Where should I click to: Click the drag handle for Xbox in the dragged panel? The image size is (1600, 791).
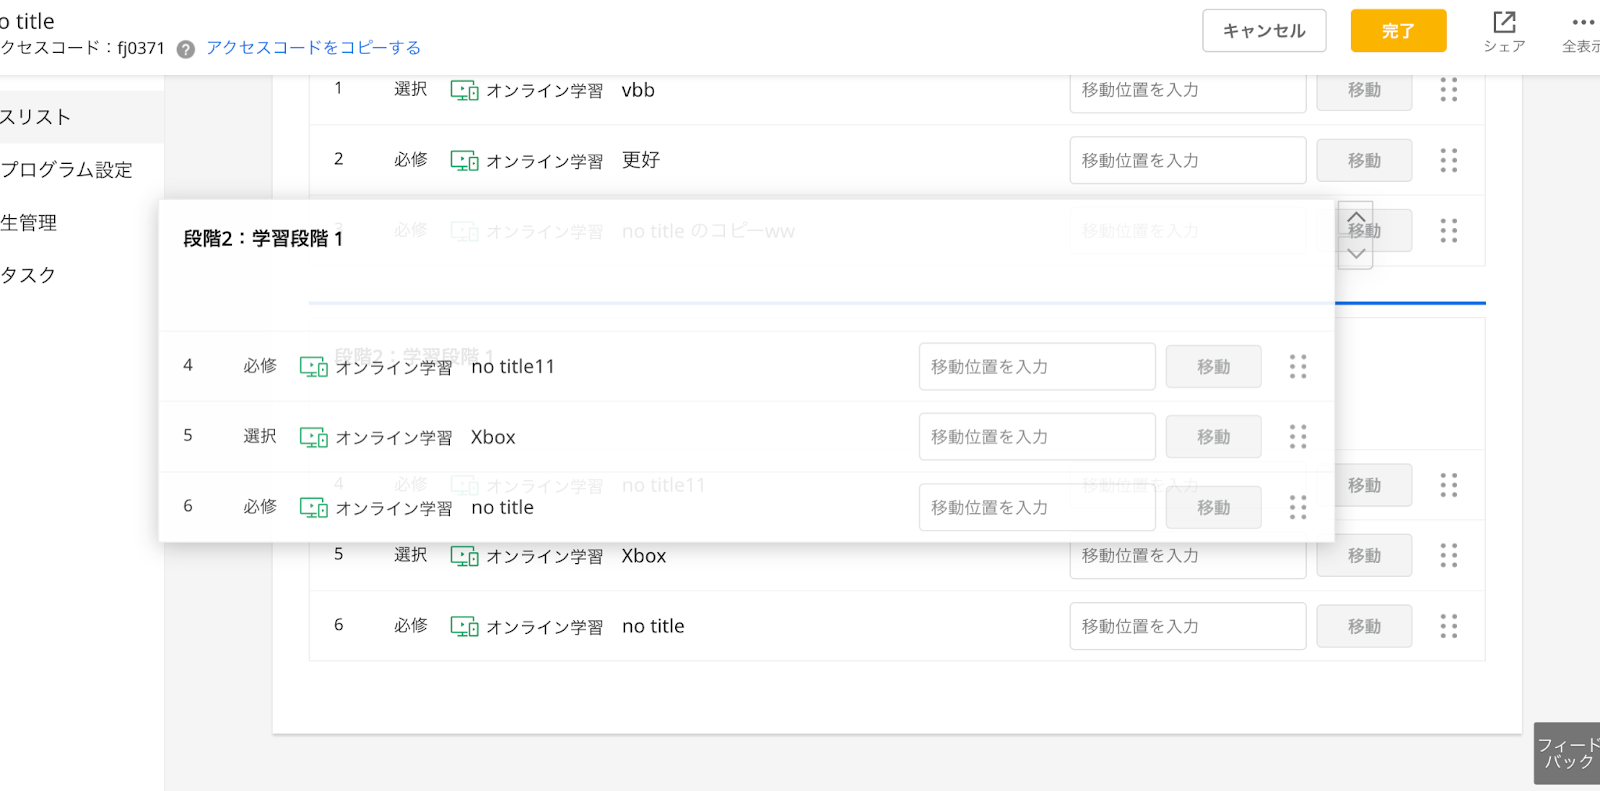(1298, 437)
